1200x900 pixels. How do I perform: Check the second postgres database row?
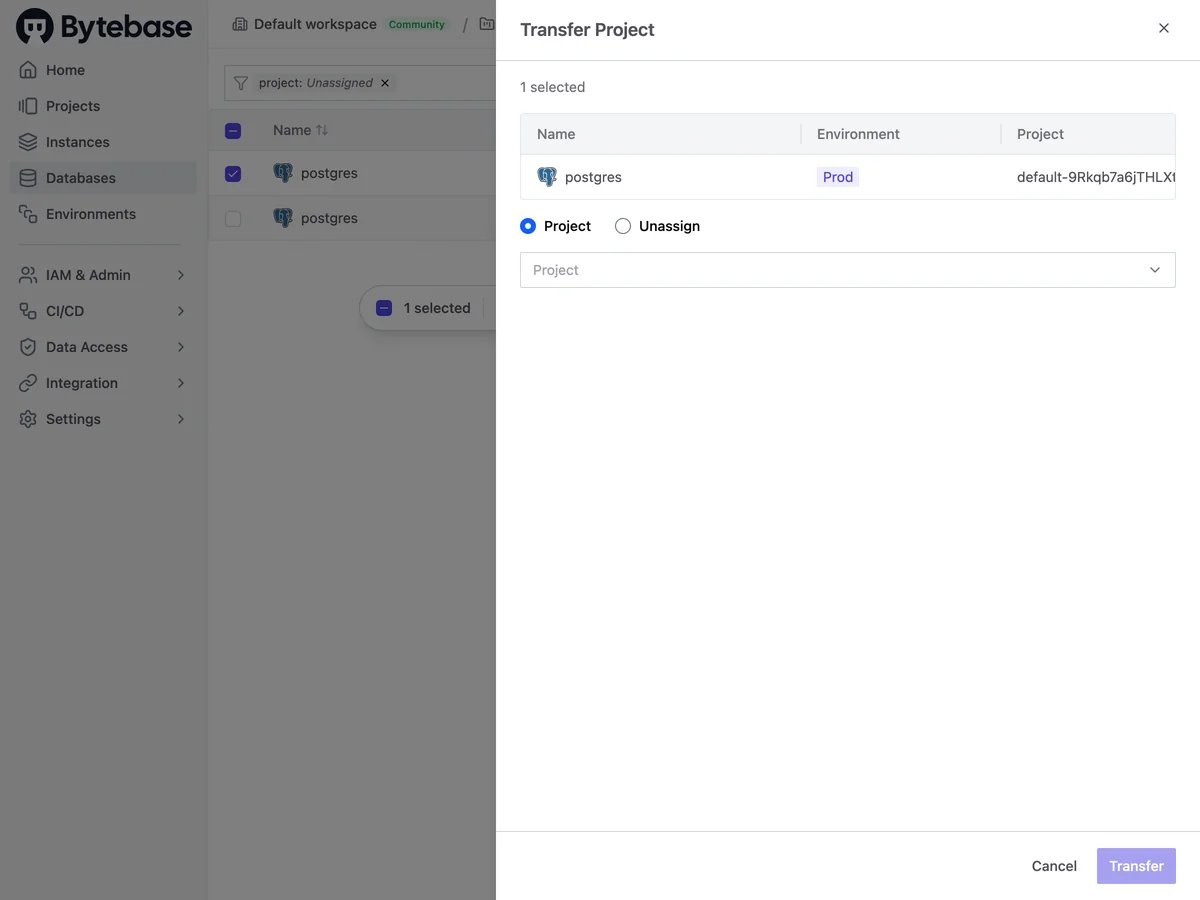click(x=233, y=219)
